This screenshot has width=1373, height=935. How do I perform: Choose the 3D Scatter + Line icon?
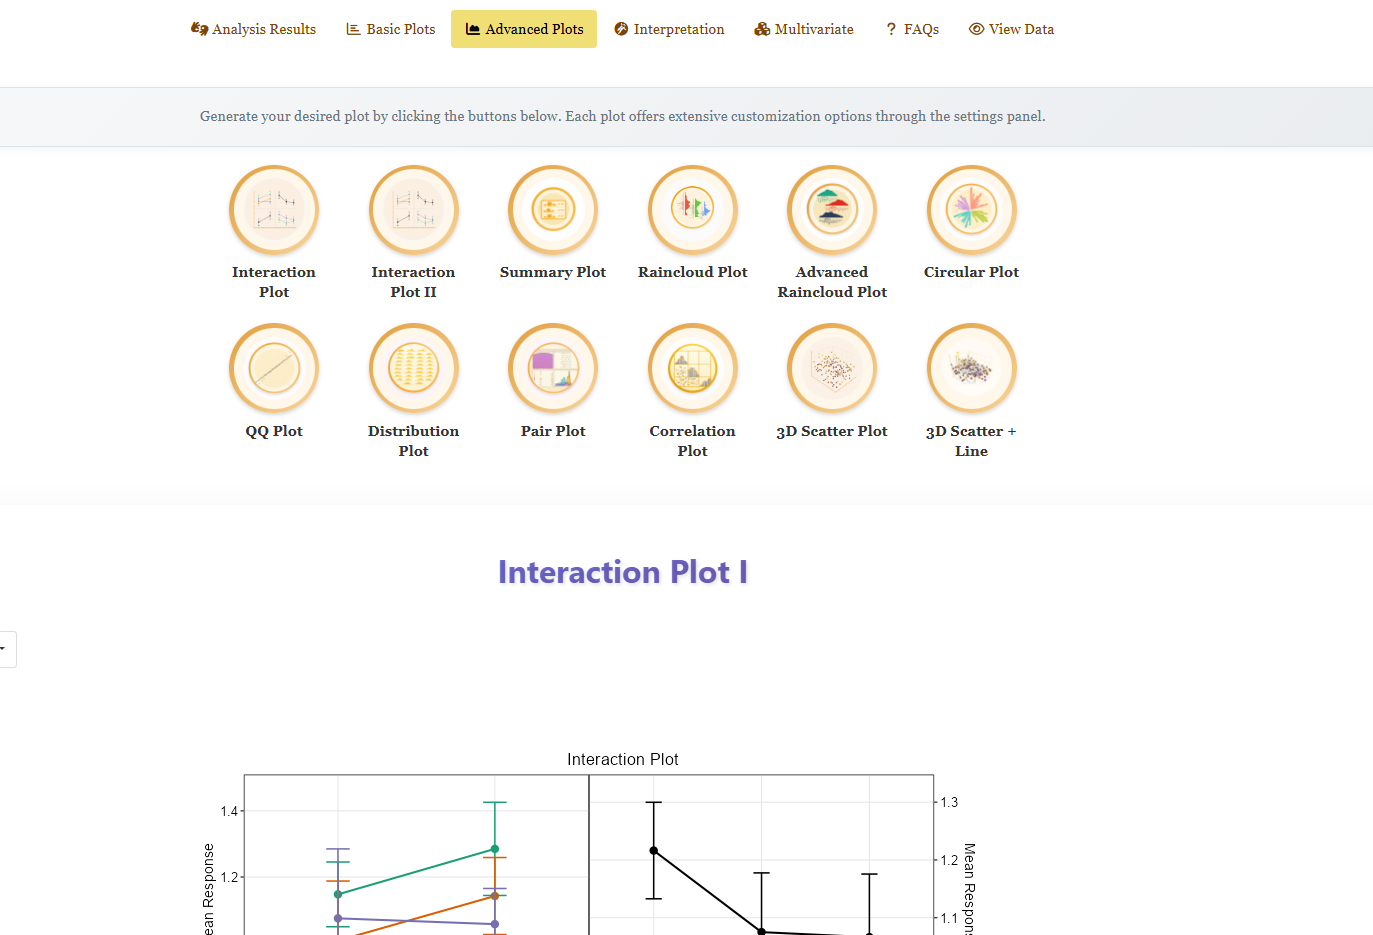pyautogui.click(x=972, y=368)
